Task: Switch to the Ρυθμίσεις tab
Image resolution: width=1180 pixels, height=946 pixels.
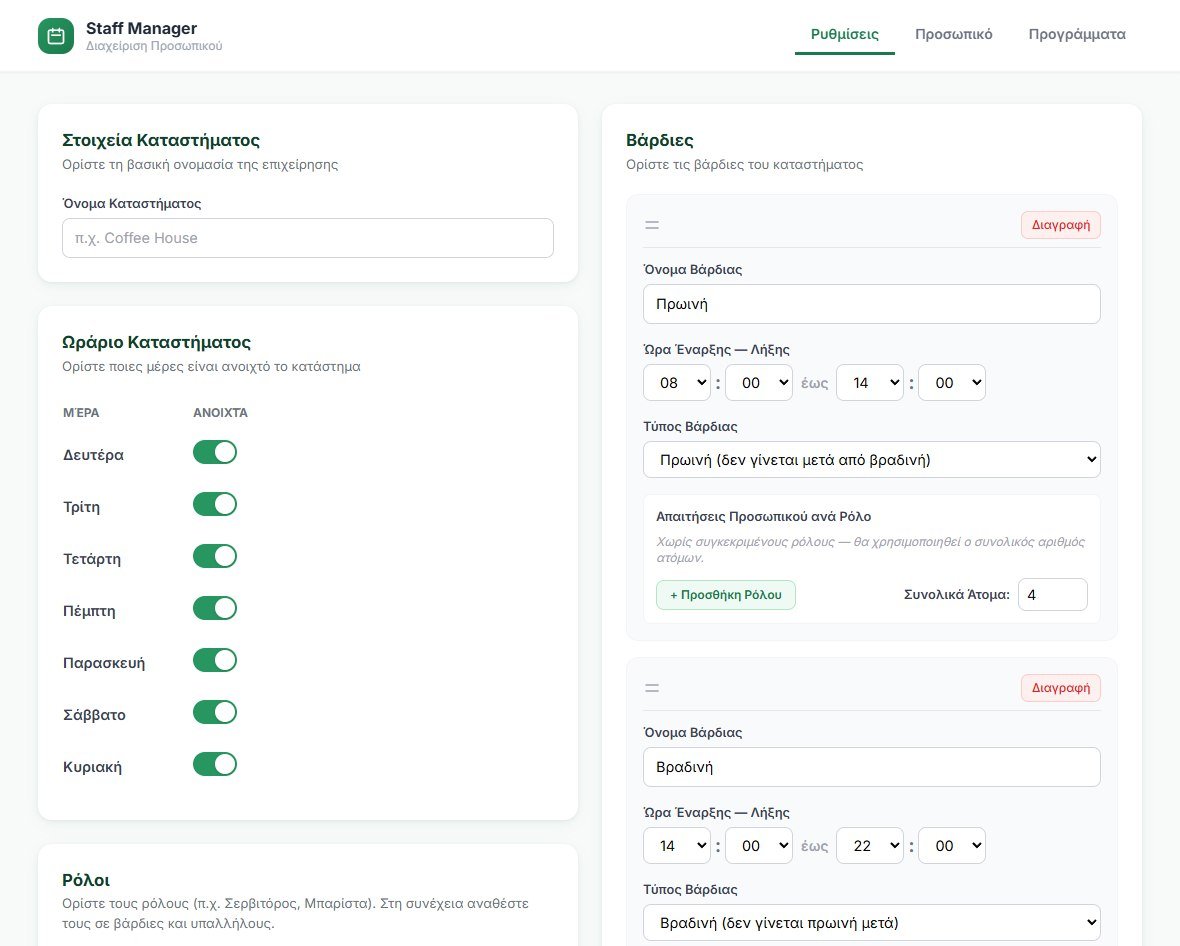Action: [844, 35]
